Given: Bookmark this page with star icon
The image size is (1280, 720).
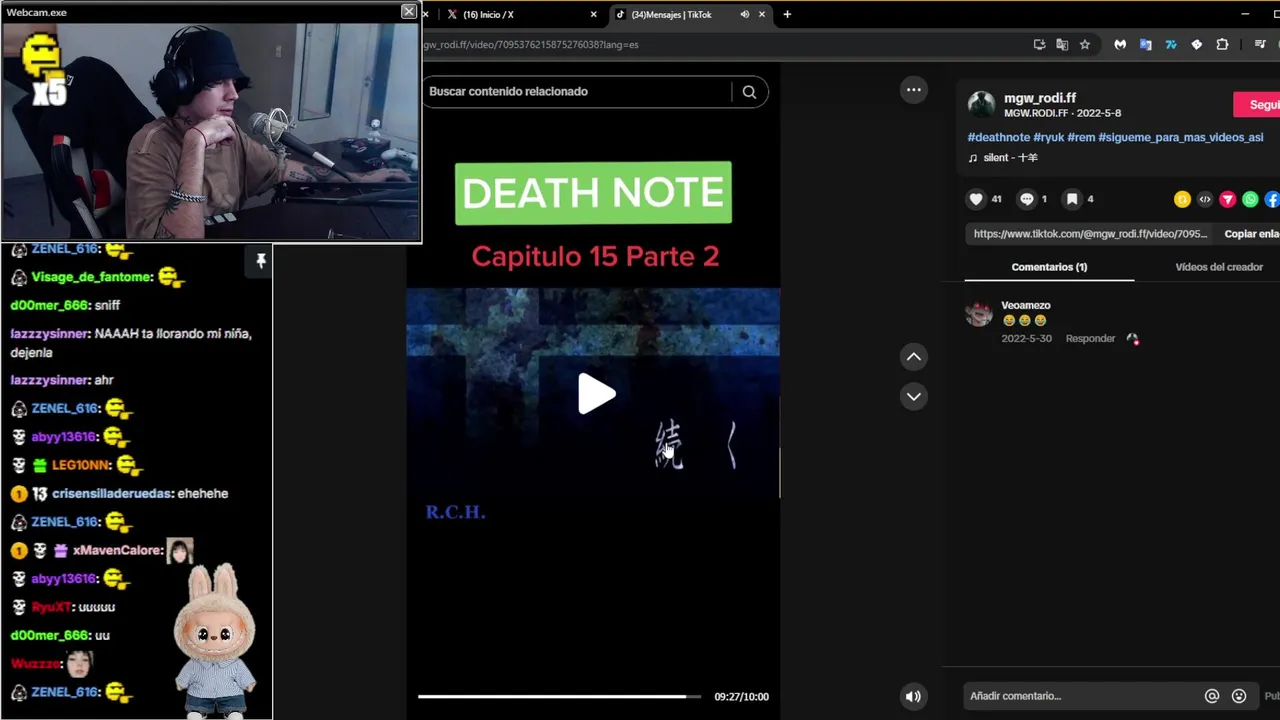Looking at the screenshot, I should pos(1085,44).
